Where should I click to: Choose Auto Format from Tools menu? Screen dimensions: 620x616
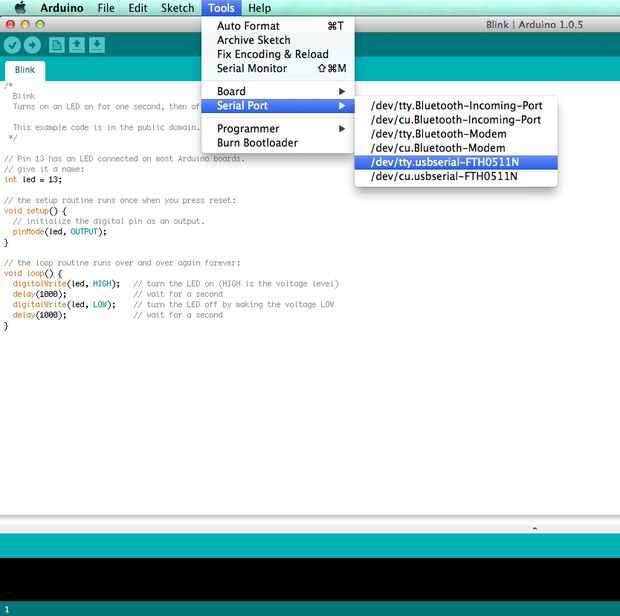[x=278, y=26]
